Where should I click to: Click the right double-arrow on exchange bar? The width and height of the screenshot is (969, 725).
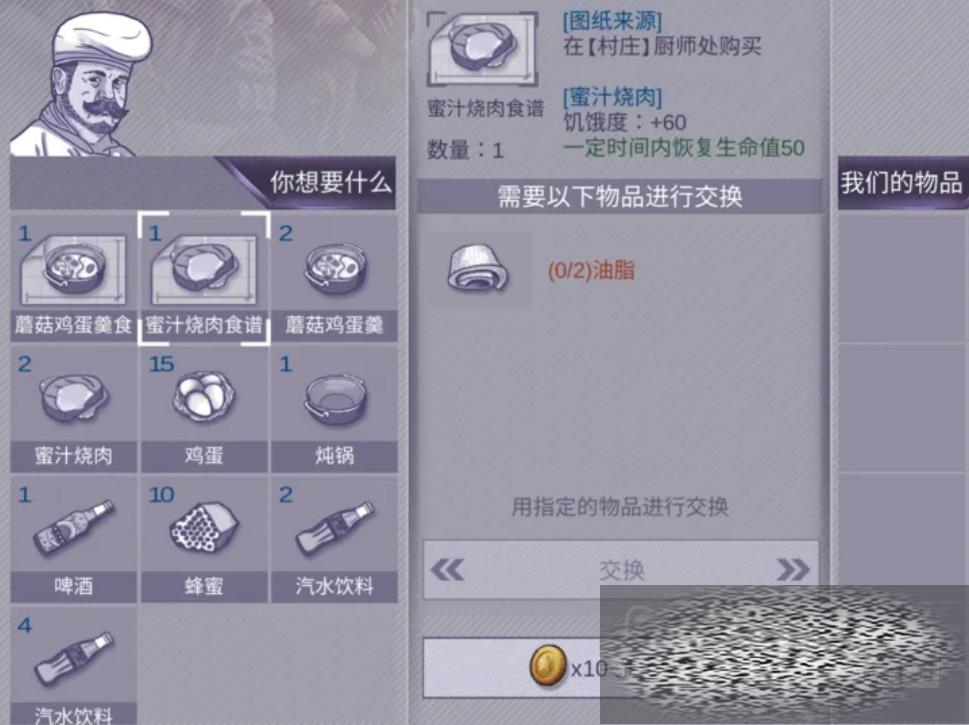pyautogui.click(x=793, y=569)
